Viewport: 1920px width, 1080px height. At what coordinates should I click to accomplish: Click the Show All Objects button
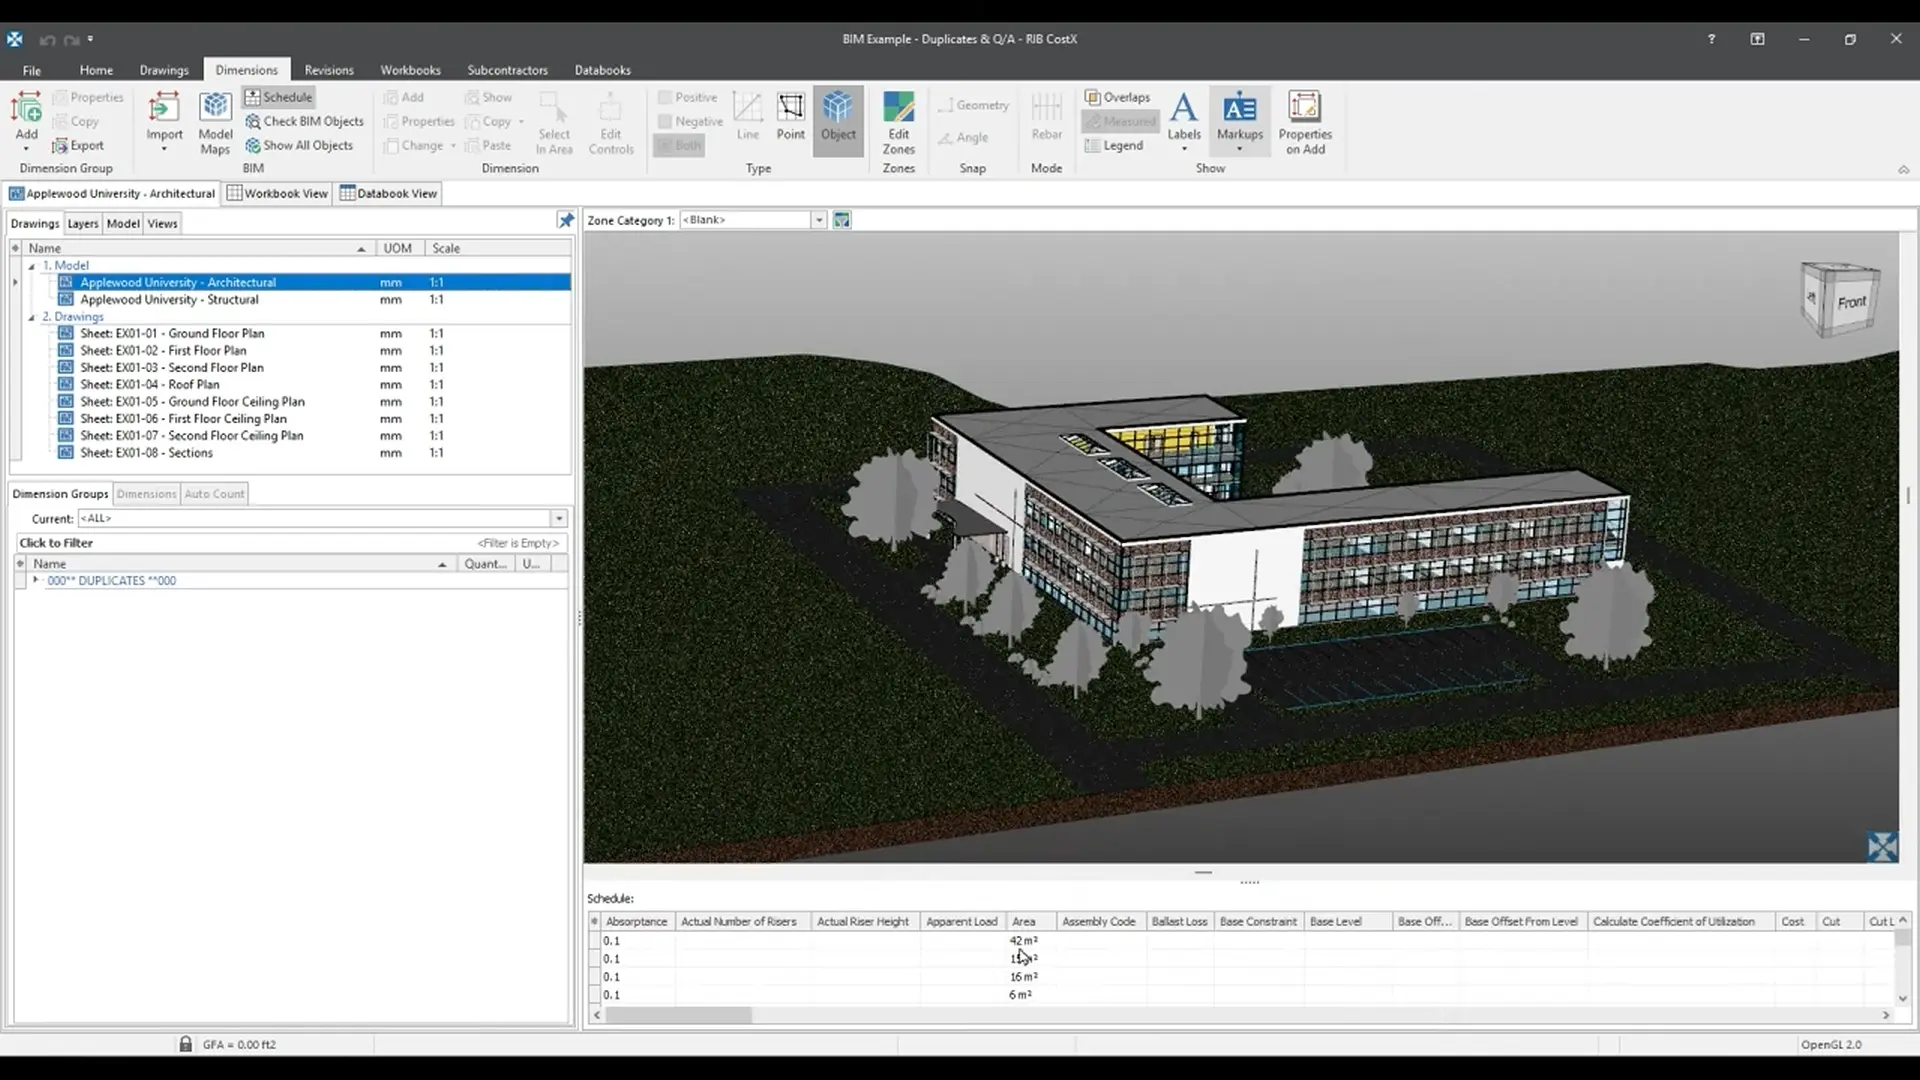click(x=299, y=145)
